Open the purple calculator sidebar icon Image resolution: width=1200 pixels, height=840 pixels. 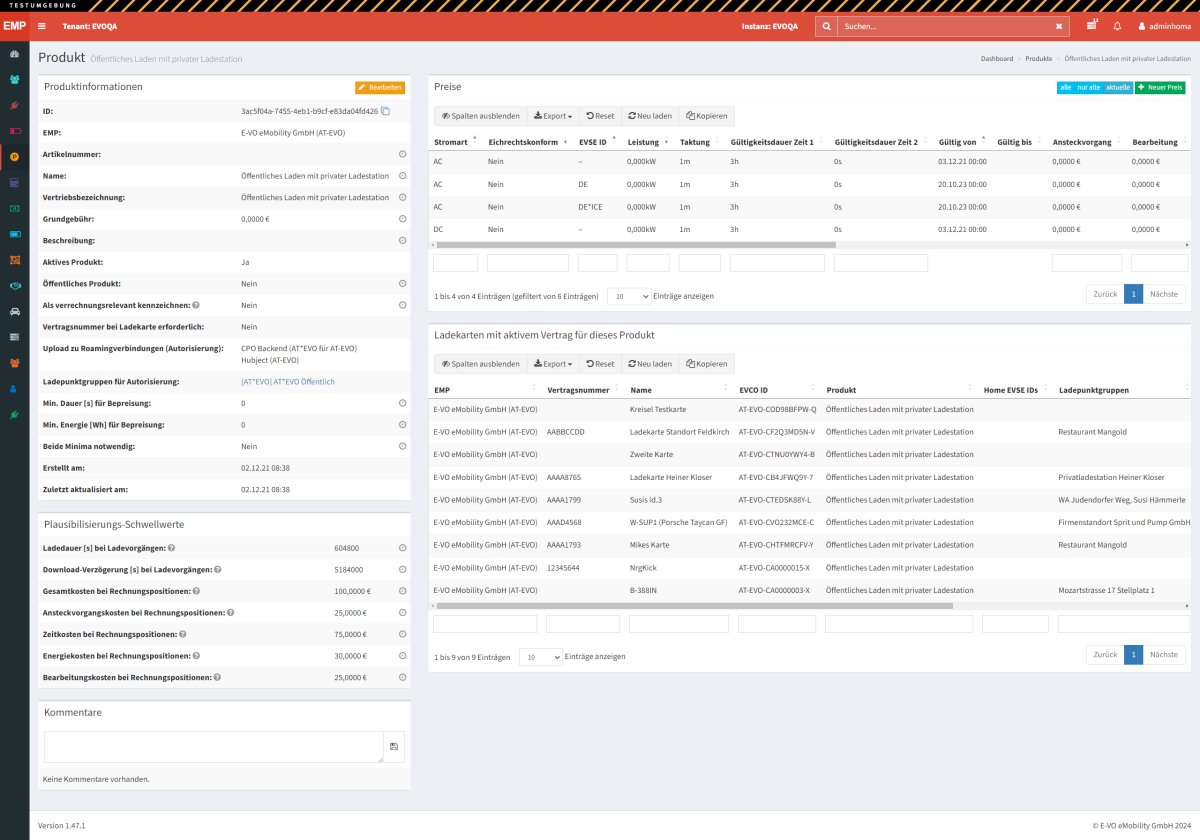14,183
